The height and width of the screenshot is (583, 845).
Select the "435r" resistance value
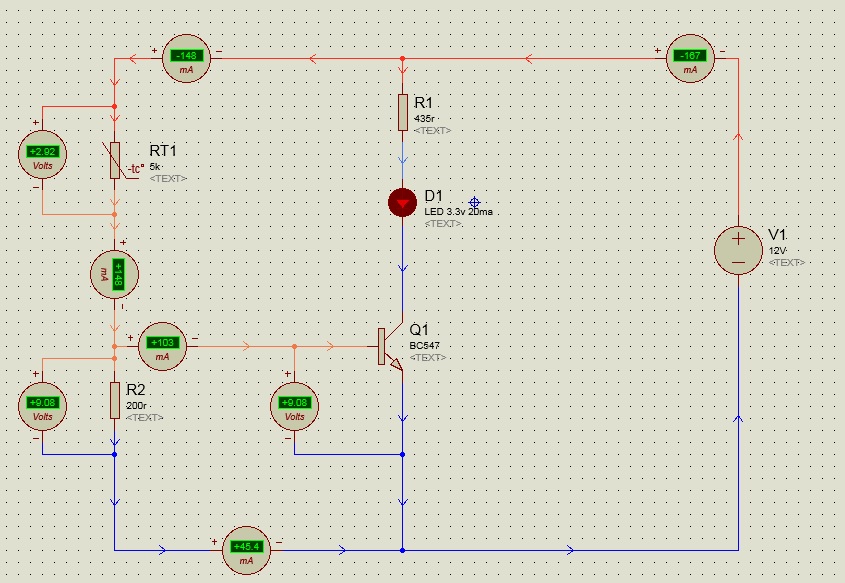(x=424, y=119)
